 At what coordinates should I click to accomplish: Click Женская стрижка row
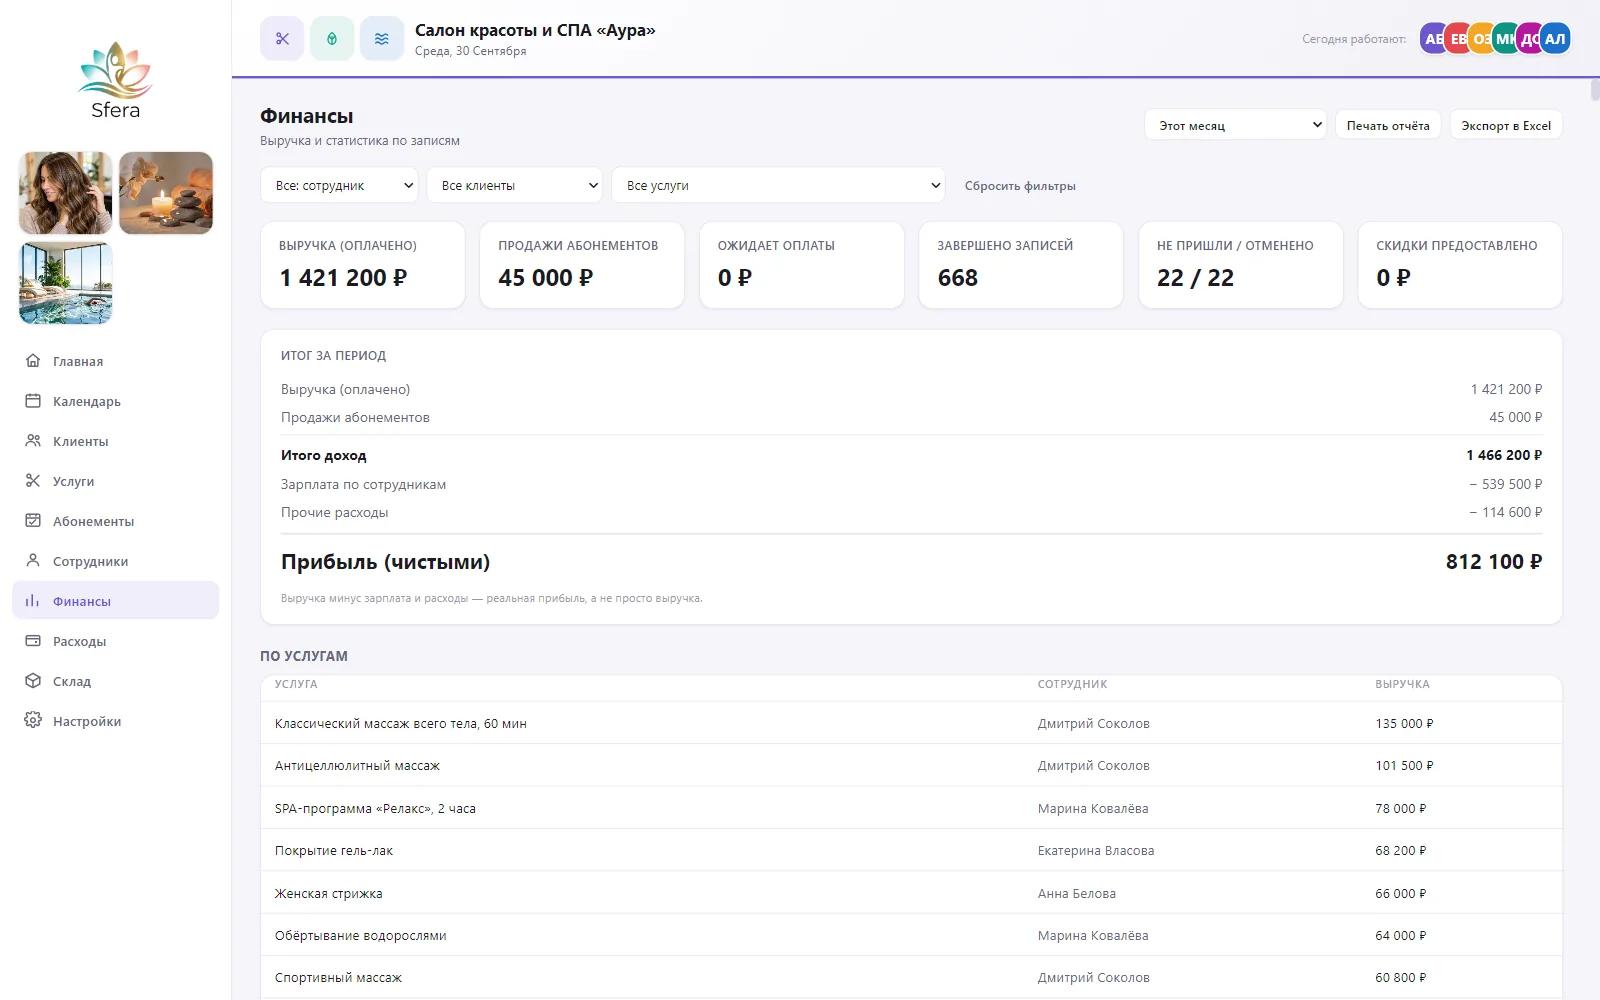pos(911,893)
